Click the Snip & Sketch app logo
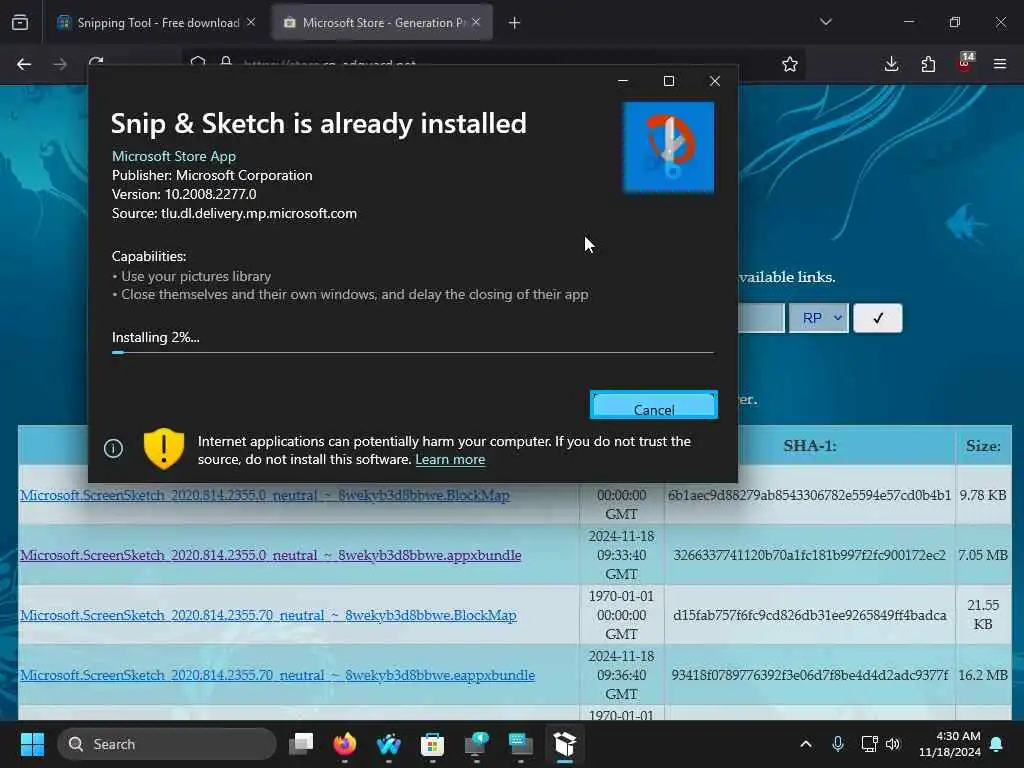Screen dimensions: 1024x768 point(668,148)
